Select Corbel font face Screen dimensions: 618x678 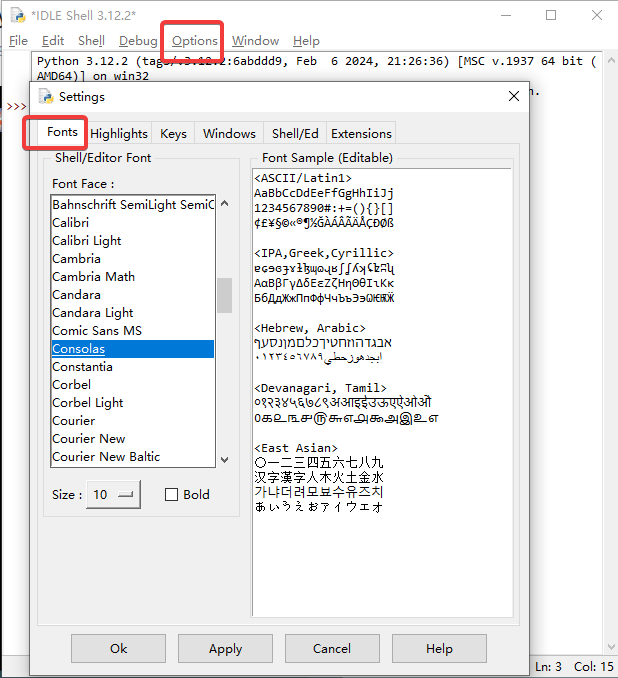[x=133, y=385]
